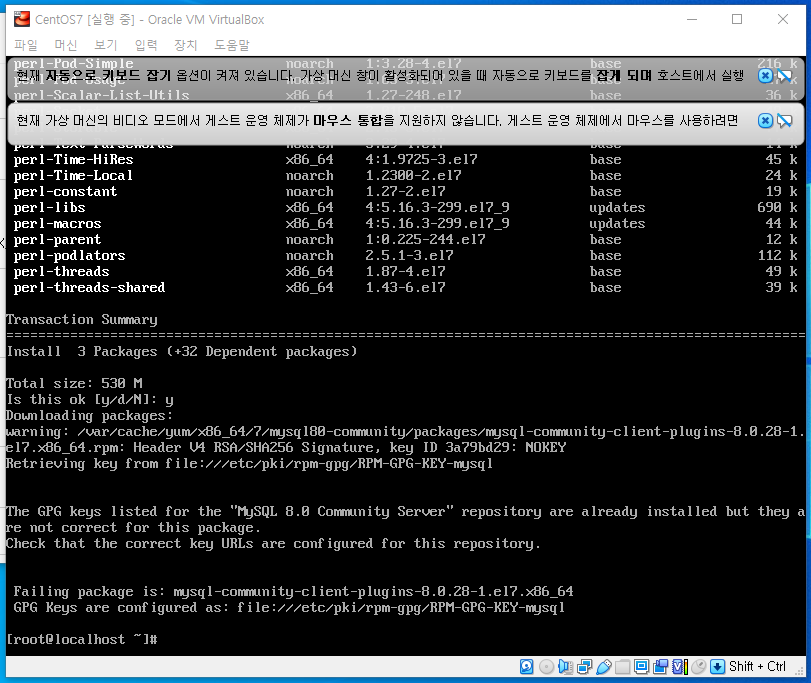
Task: Click the 'perl-libs' package name
Action: [x=49, y=207]
